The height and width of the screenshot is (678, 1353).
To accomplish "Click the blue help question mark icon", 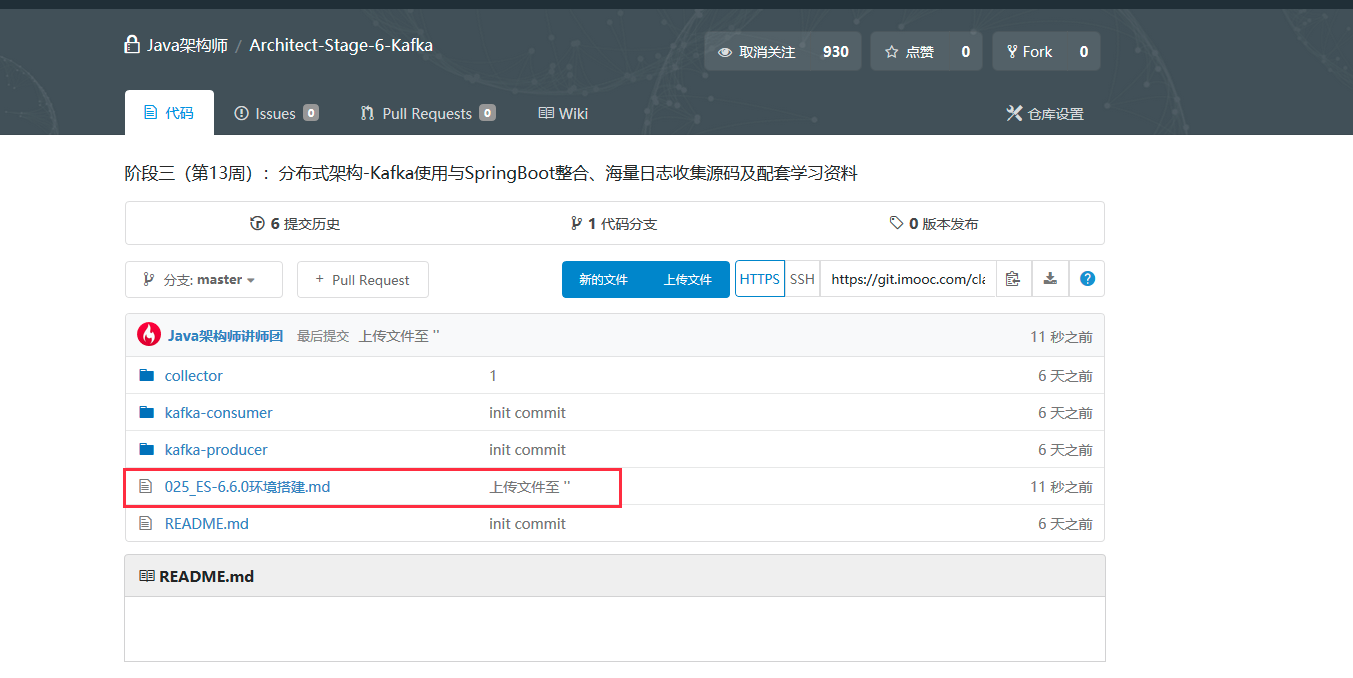I will click(1087, 279).
